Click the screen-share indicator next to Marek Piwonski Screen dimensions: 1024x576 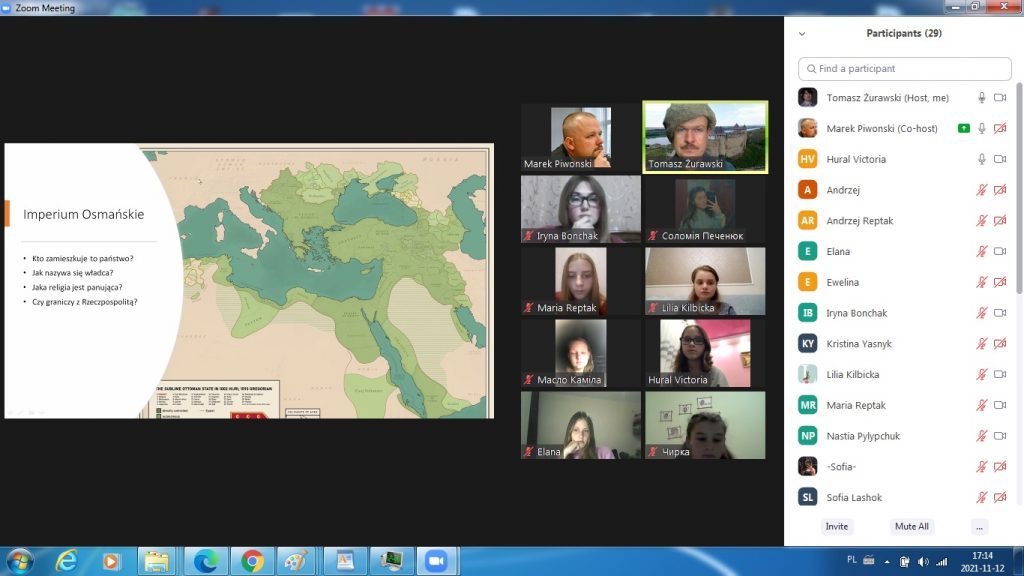[x=963, y=128]
